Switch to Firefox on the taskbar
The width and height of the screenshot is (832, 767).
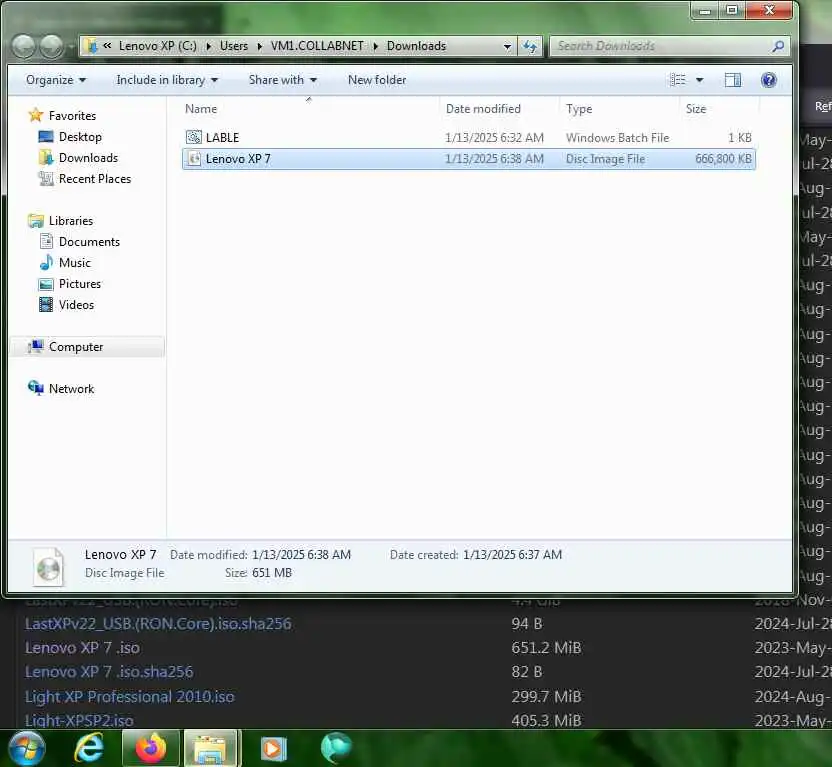151,748
